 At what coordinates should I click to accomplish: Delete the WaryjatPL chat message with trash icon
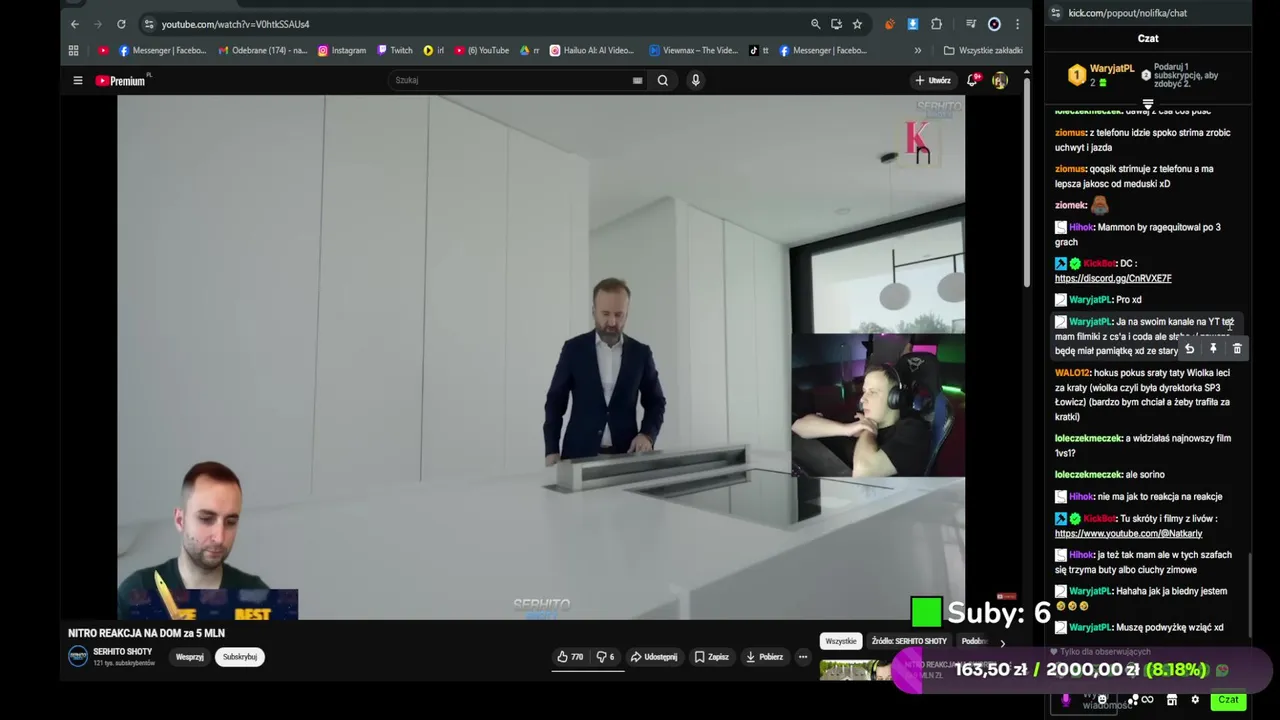[x=1237, y=349]
